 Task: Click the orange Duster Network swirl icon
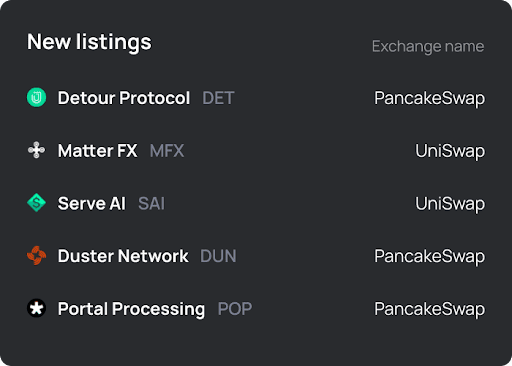coord(36,256)
